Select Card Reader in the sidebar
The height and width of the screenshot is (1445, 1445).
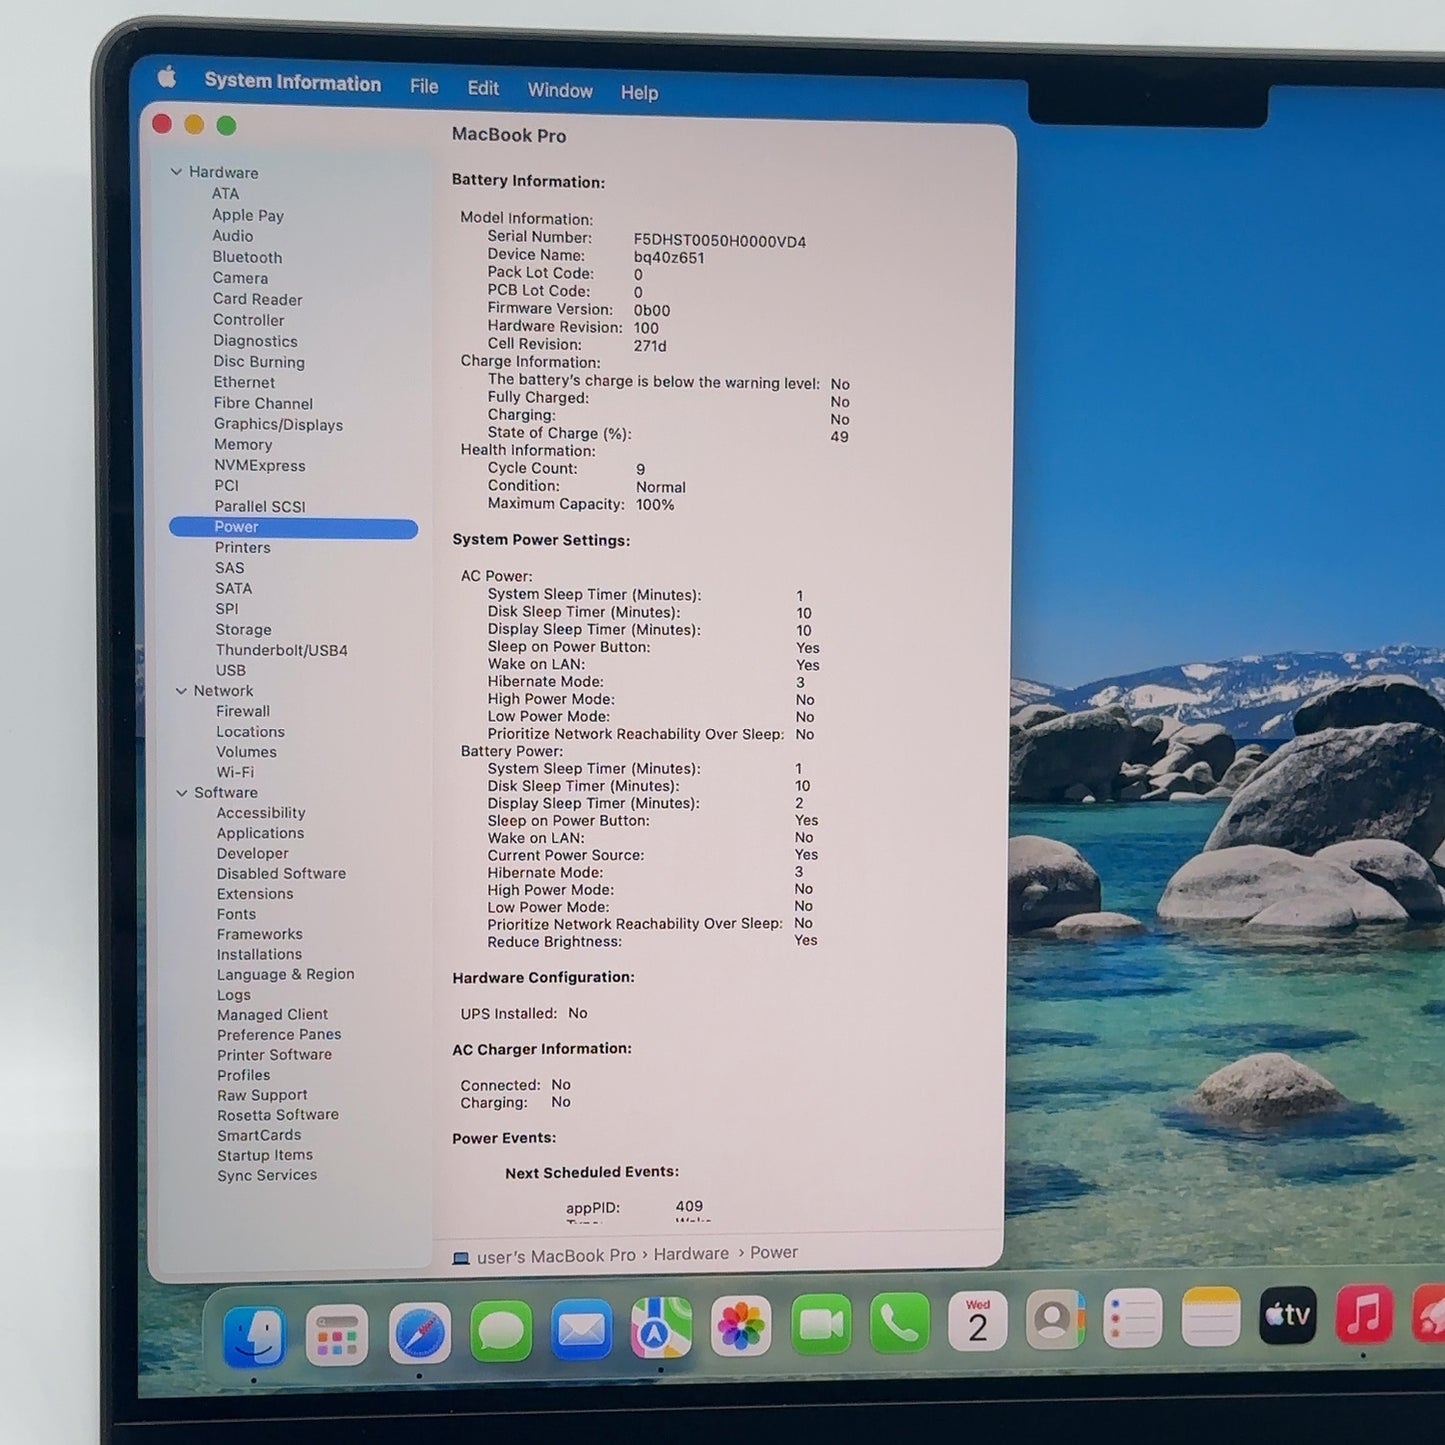point(257,299)
